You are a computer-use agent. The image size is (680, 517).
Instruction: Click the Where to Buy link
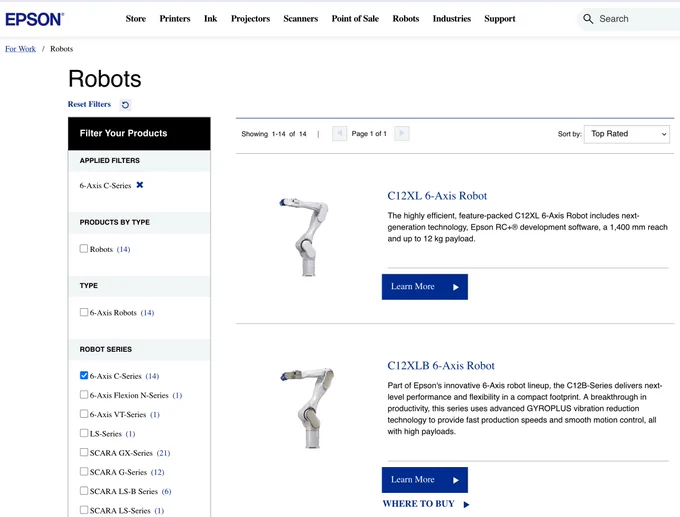pyautogui.click(x=418, y=504)
